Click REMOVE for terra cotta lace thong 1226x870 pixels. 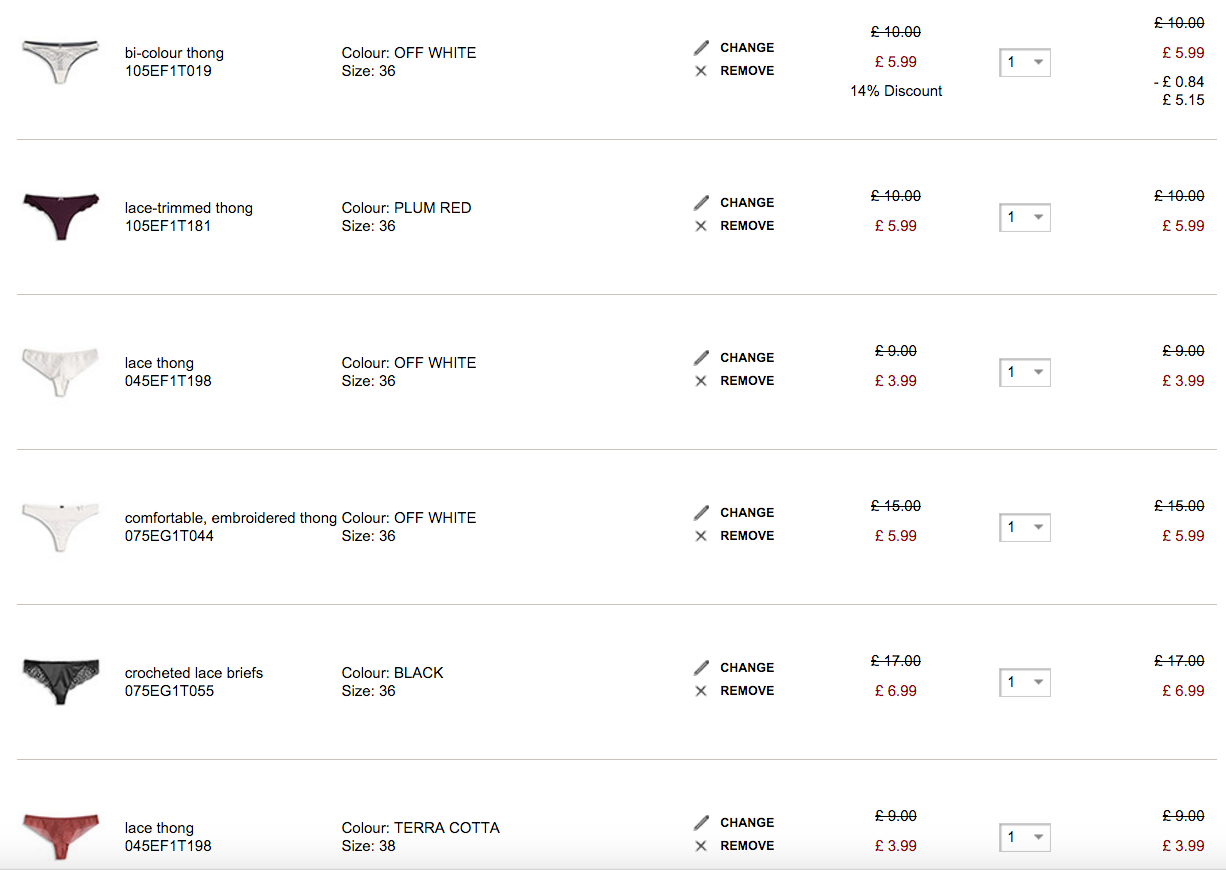(x=746, y=846)
